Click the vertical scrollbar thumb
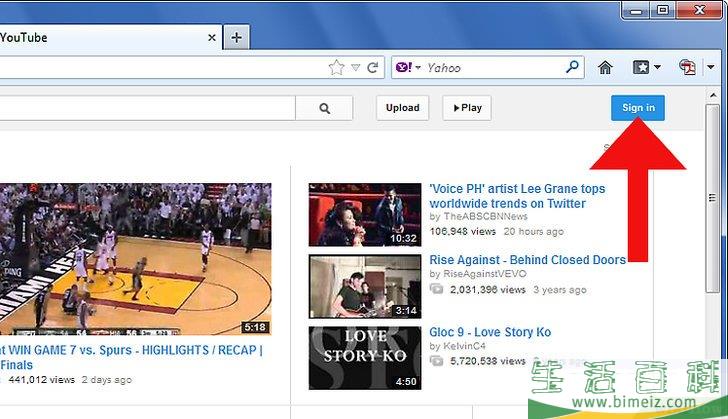The height and width of the screenshot is (419, 728). [x=713, y=198]
